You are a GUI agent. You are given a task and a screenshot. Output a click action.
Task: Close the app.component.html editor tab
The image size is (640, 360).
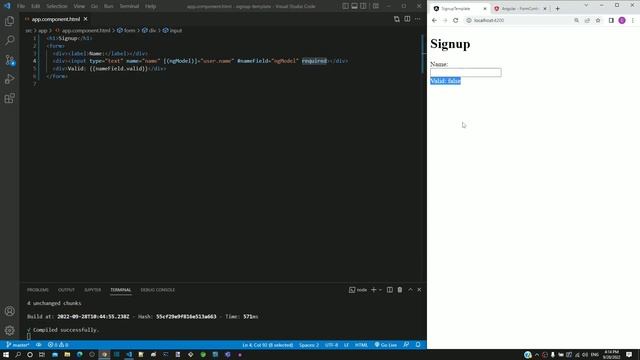click(85, 19)
